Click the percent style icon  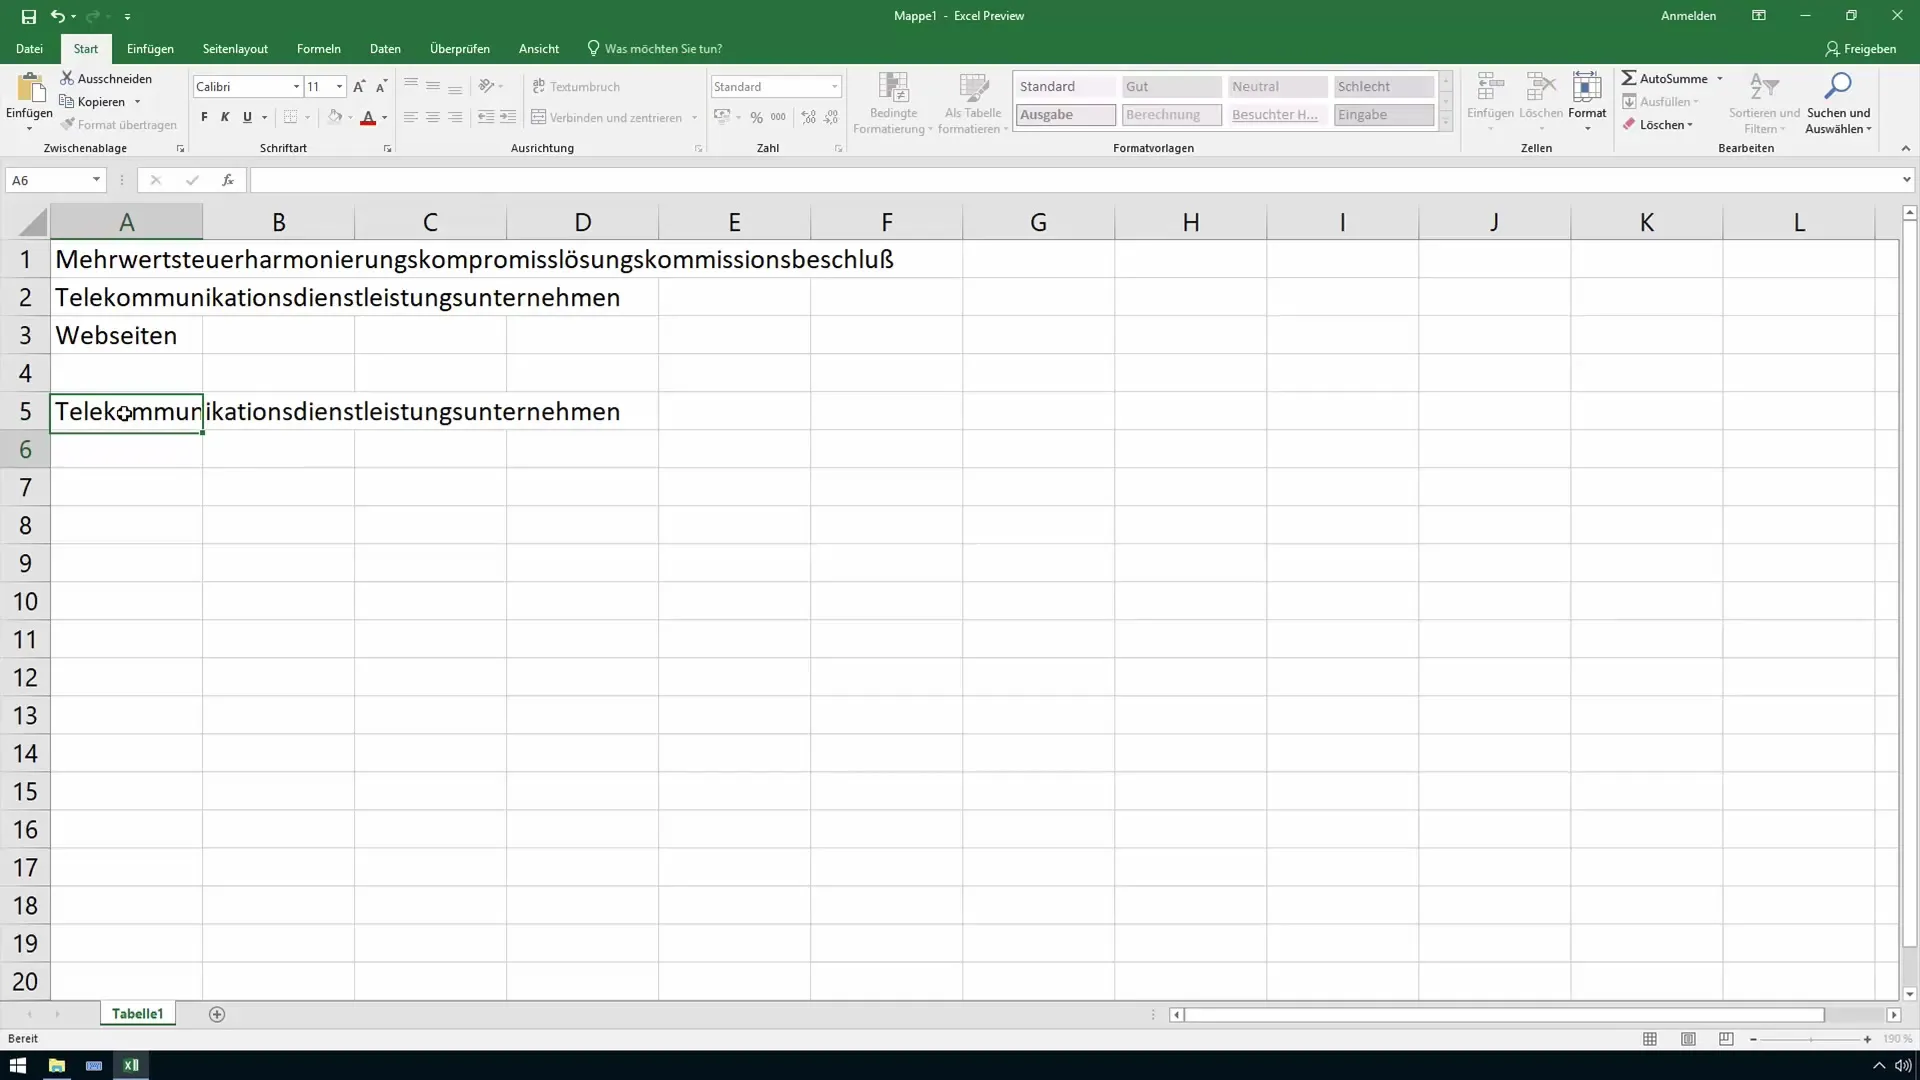pos(757,117)
